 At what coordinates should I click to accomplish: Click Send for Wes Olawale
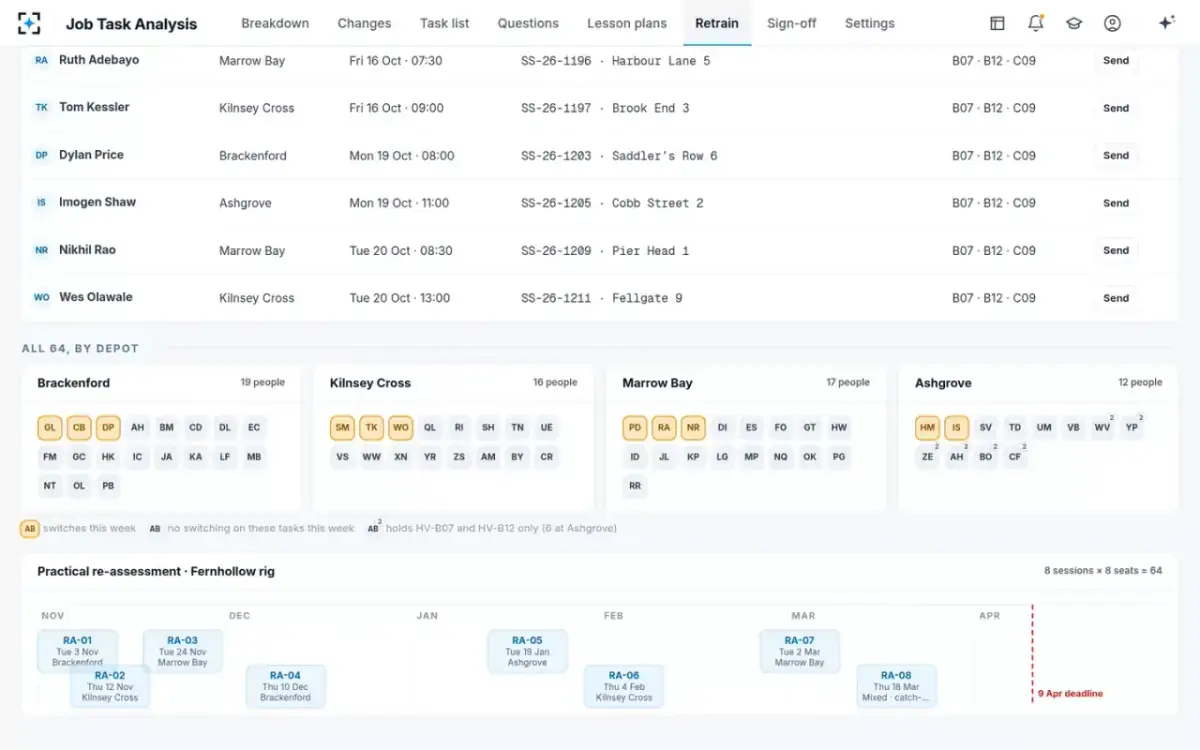tap(1116, 298)
